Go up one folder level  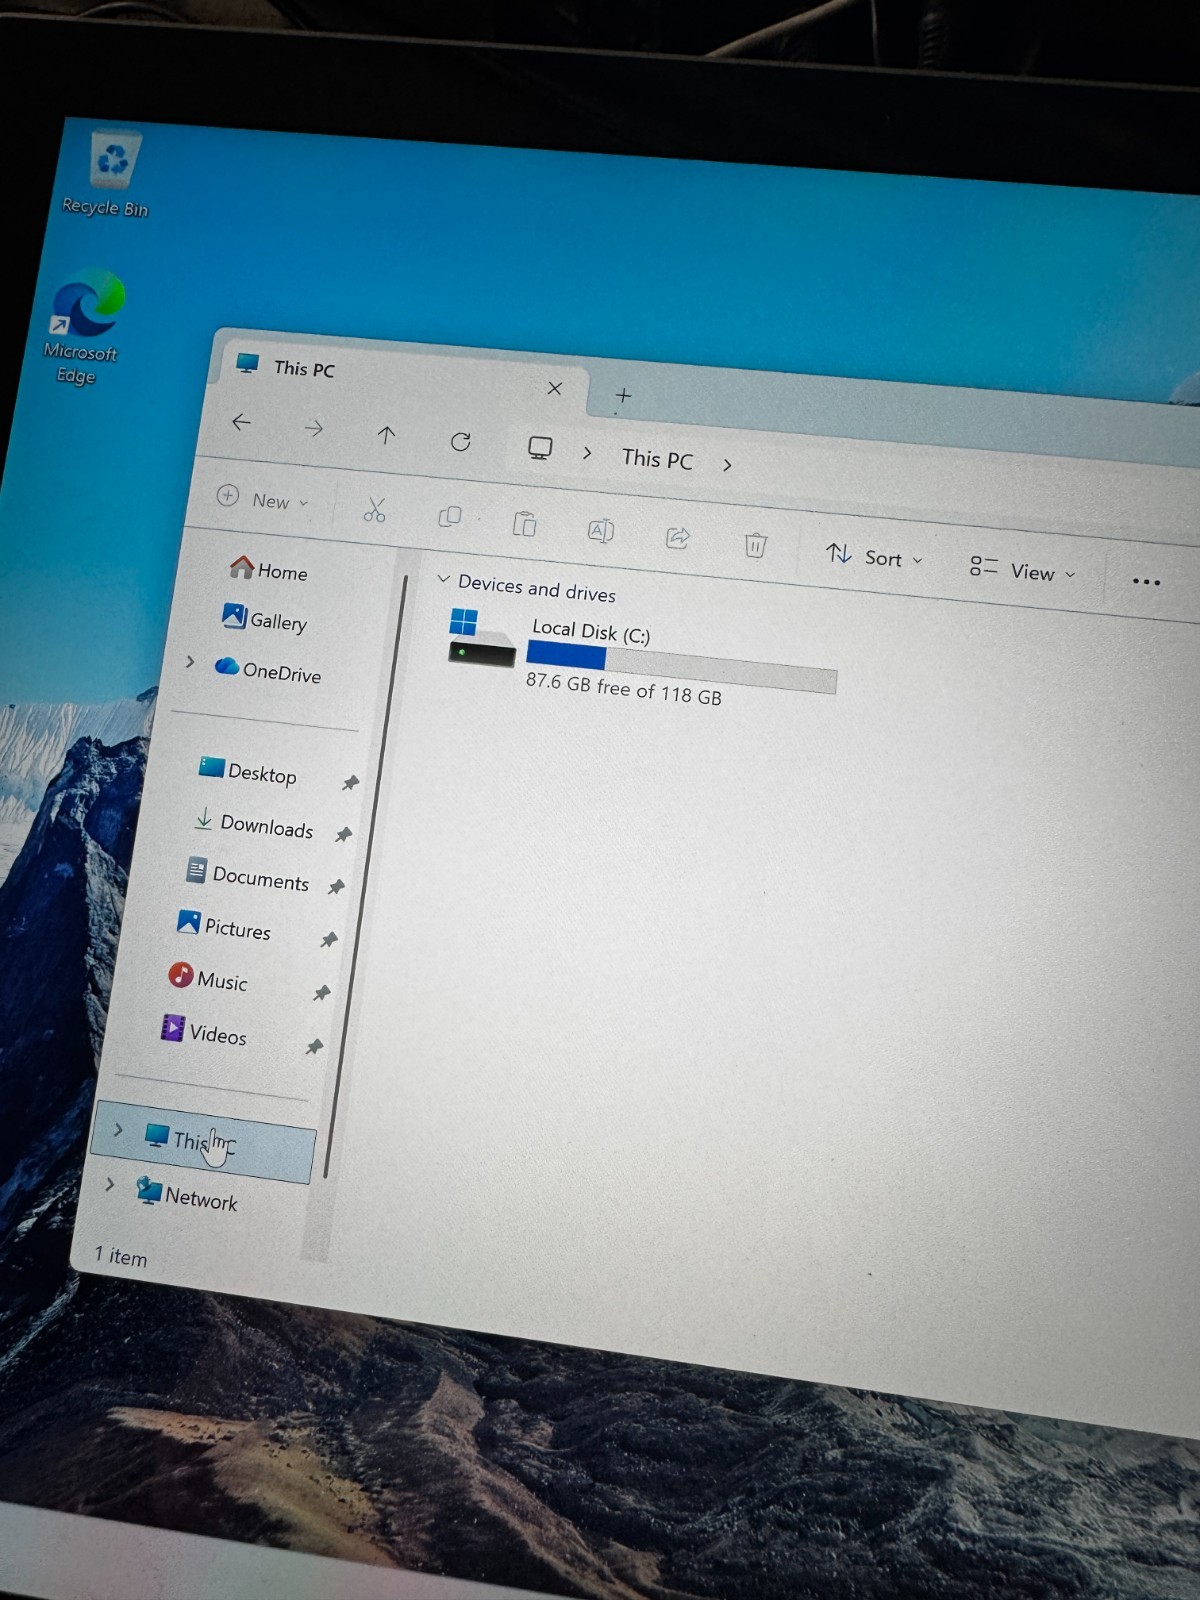[x=386, y=435]
